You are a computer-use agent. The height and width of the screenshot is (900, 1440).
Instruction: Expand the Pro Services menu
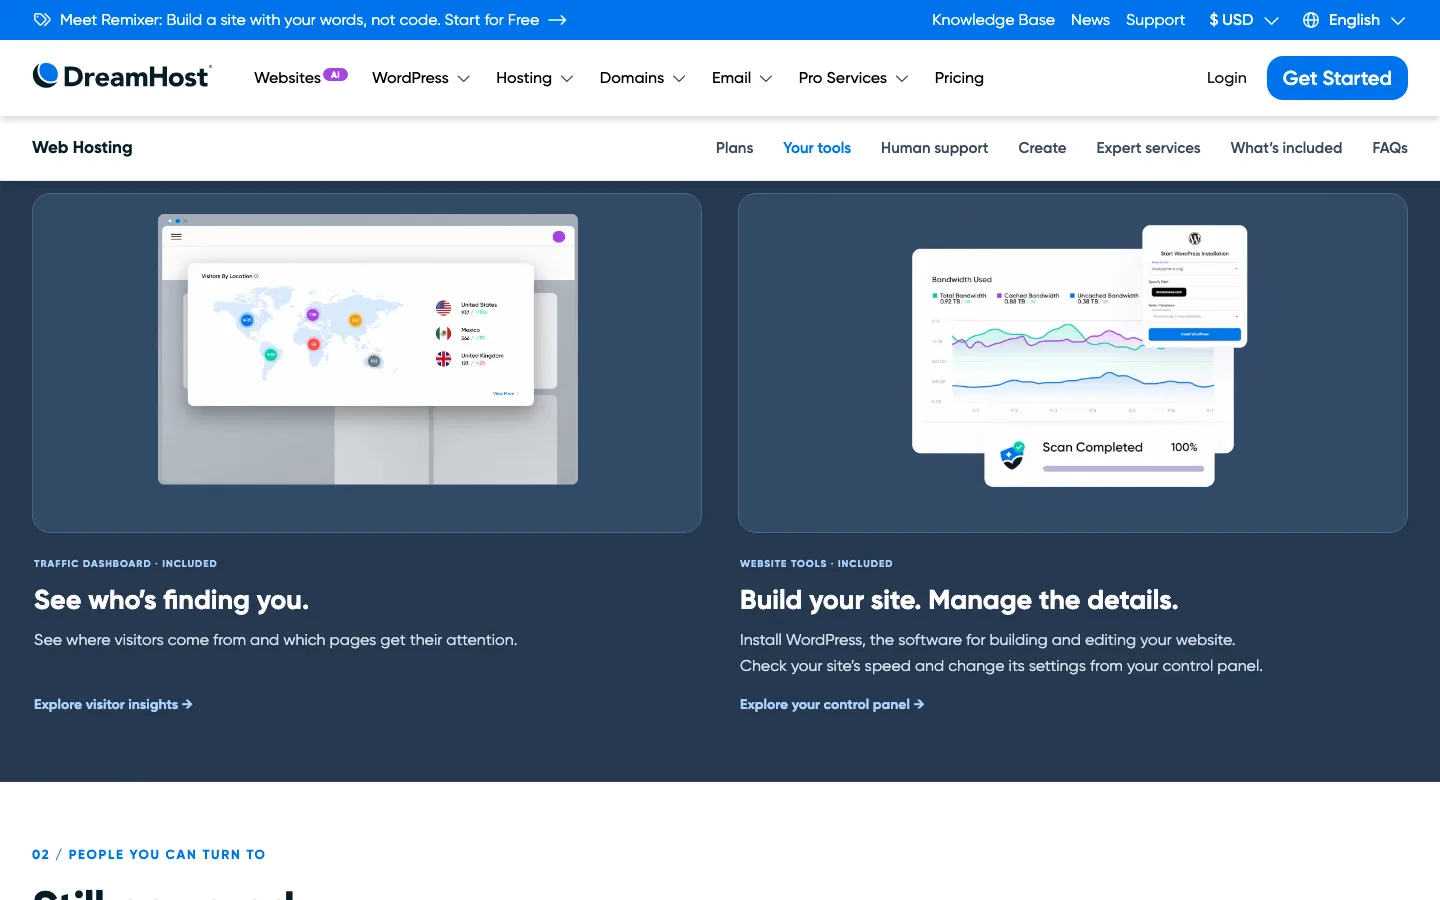pos(853,78)
